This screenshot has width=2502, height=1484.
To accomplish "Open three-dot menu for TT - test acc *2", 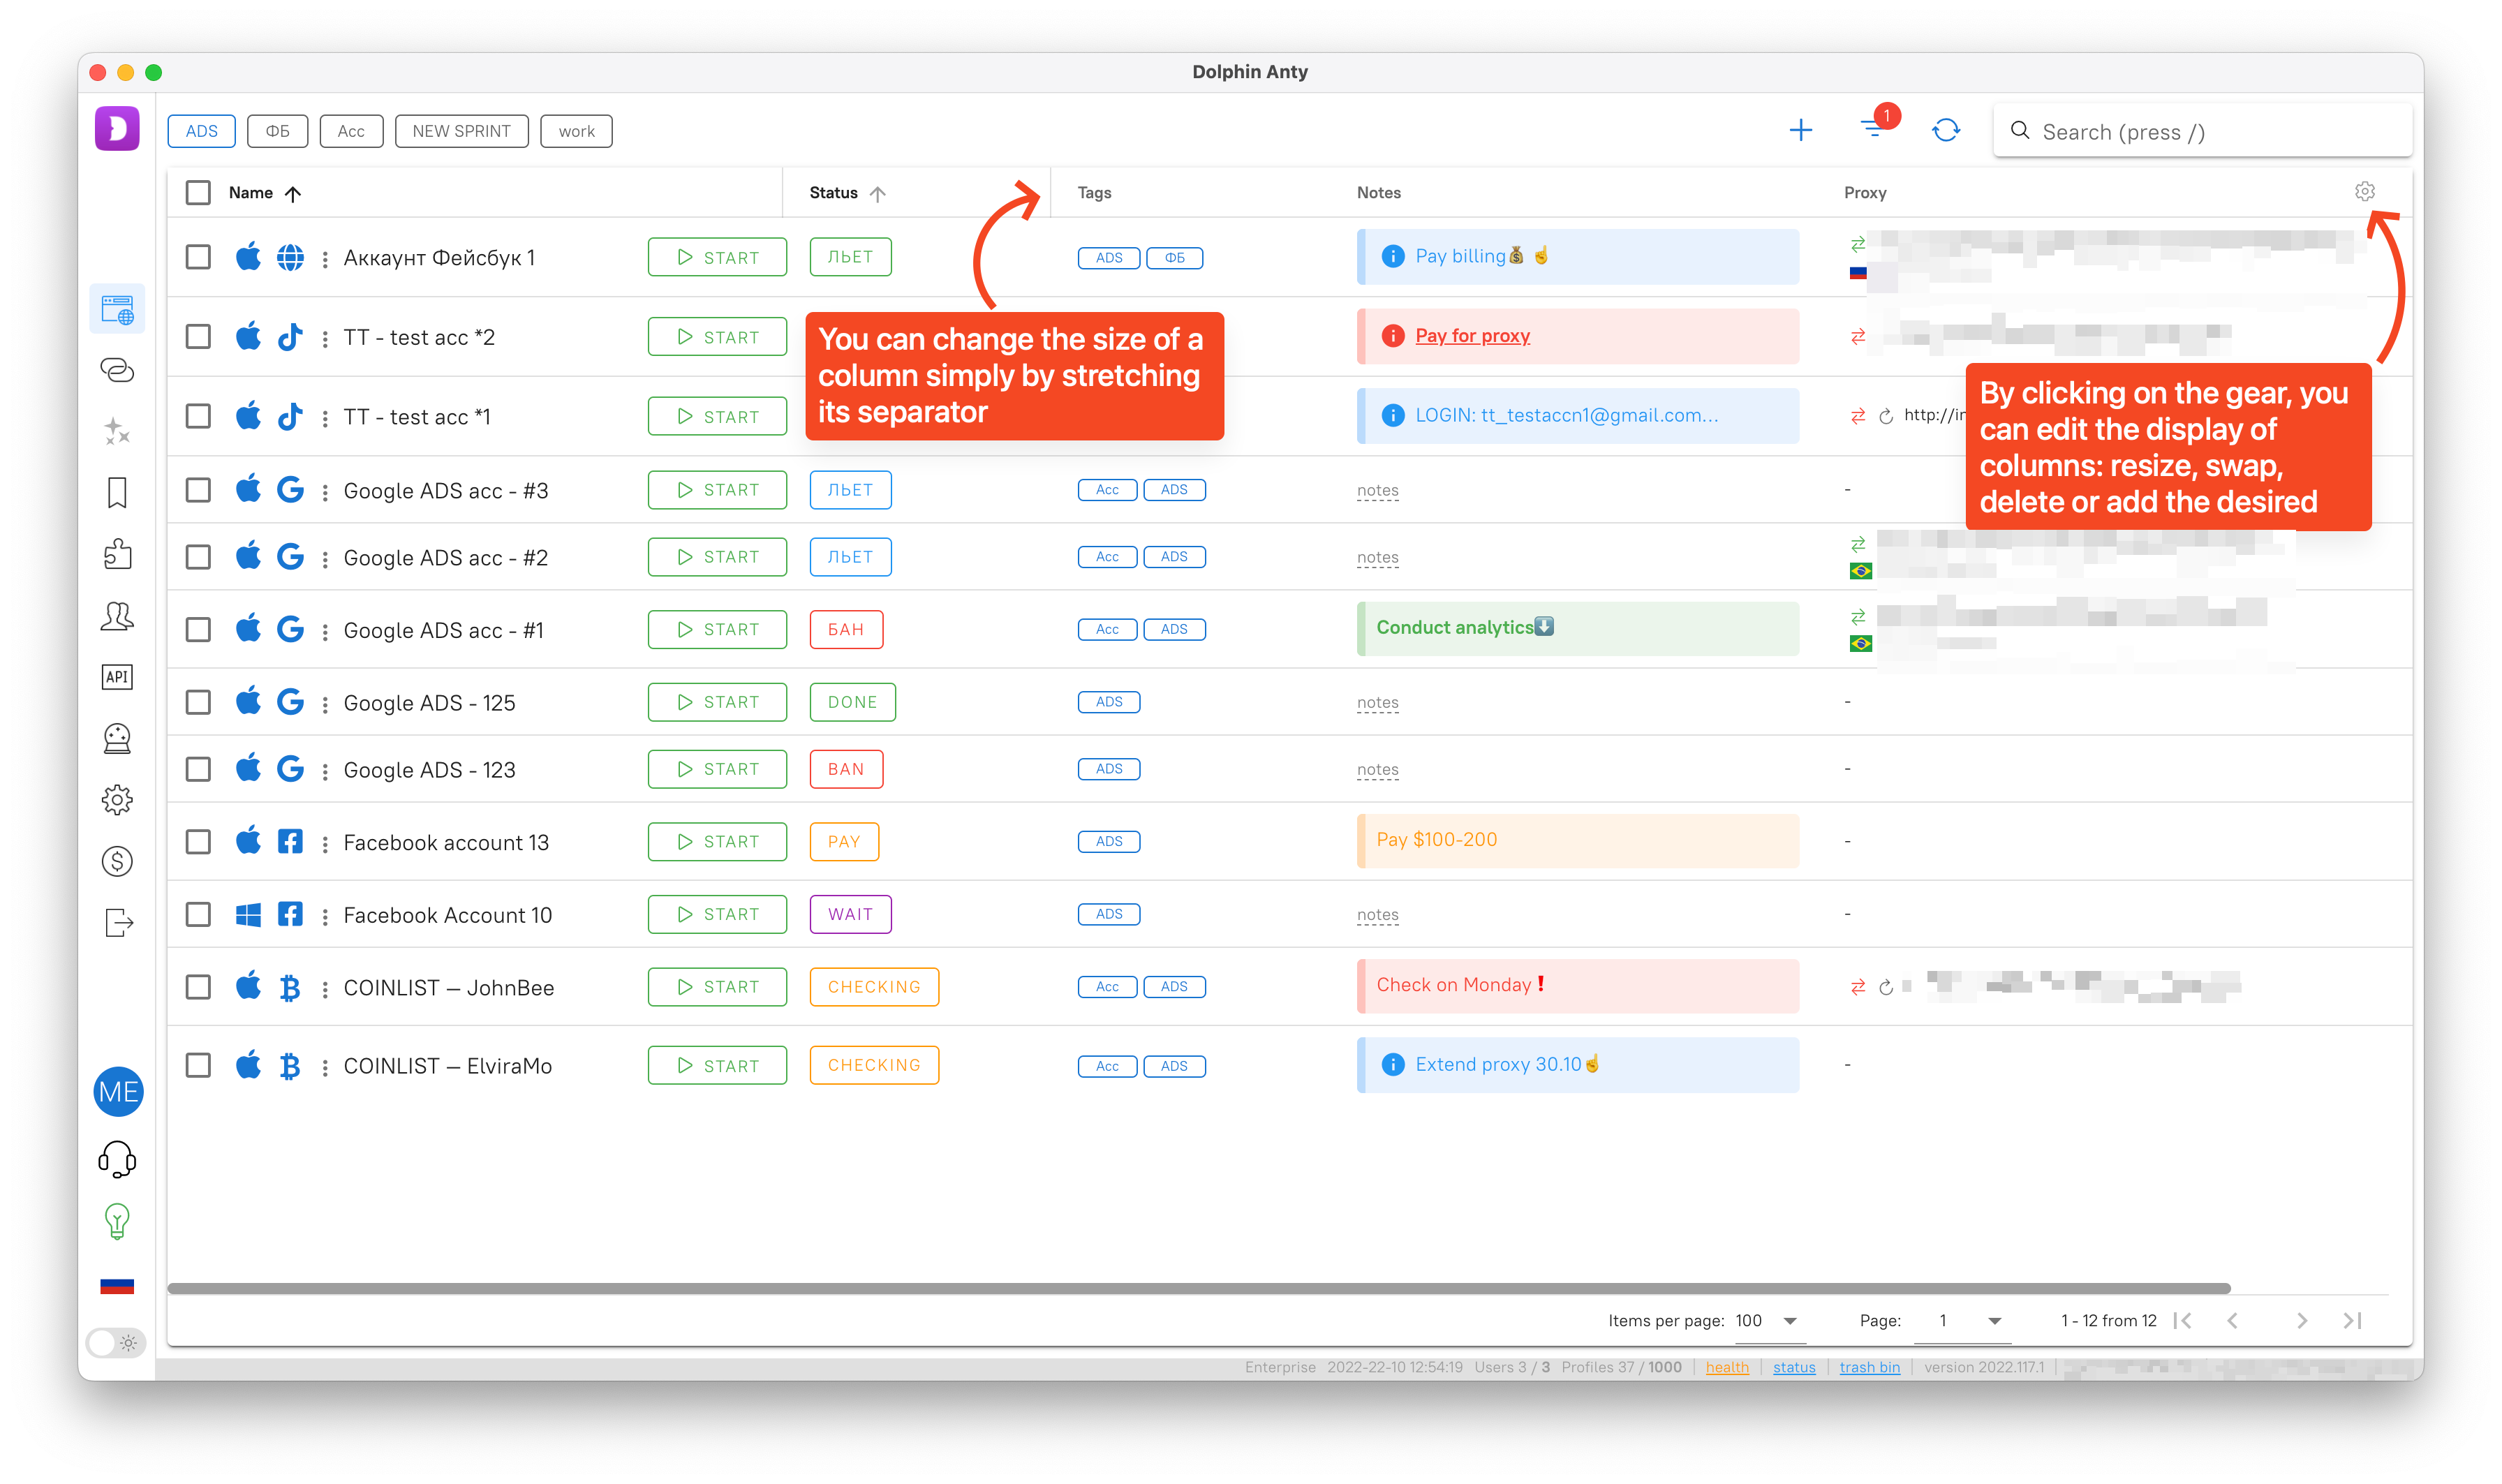I will coord(325,339).
